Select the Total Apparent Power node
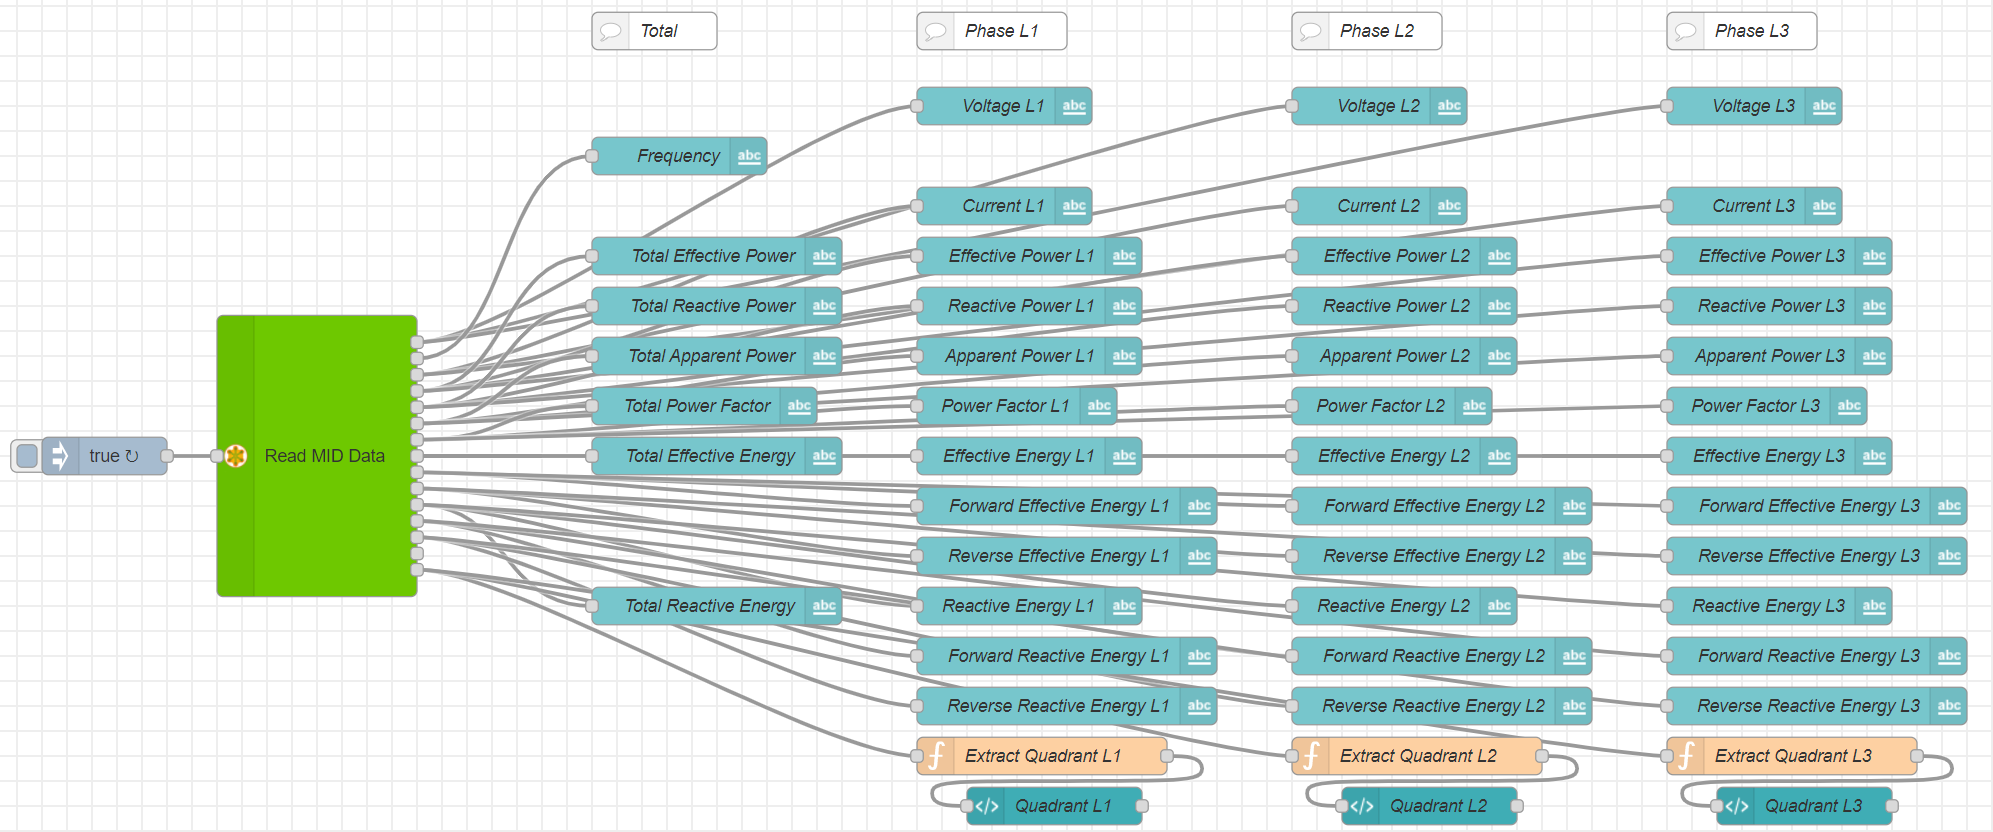 coord(717,356)
